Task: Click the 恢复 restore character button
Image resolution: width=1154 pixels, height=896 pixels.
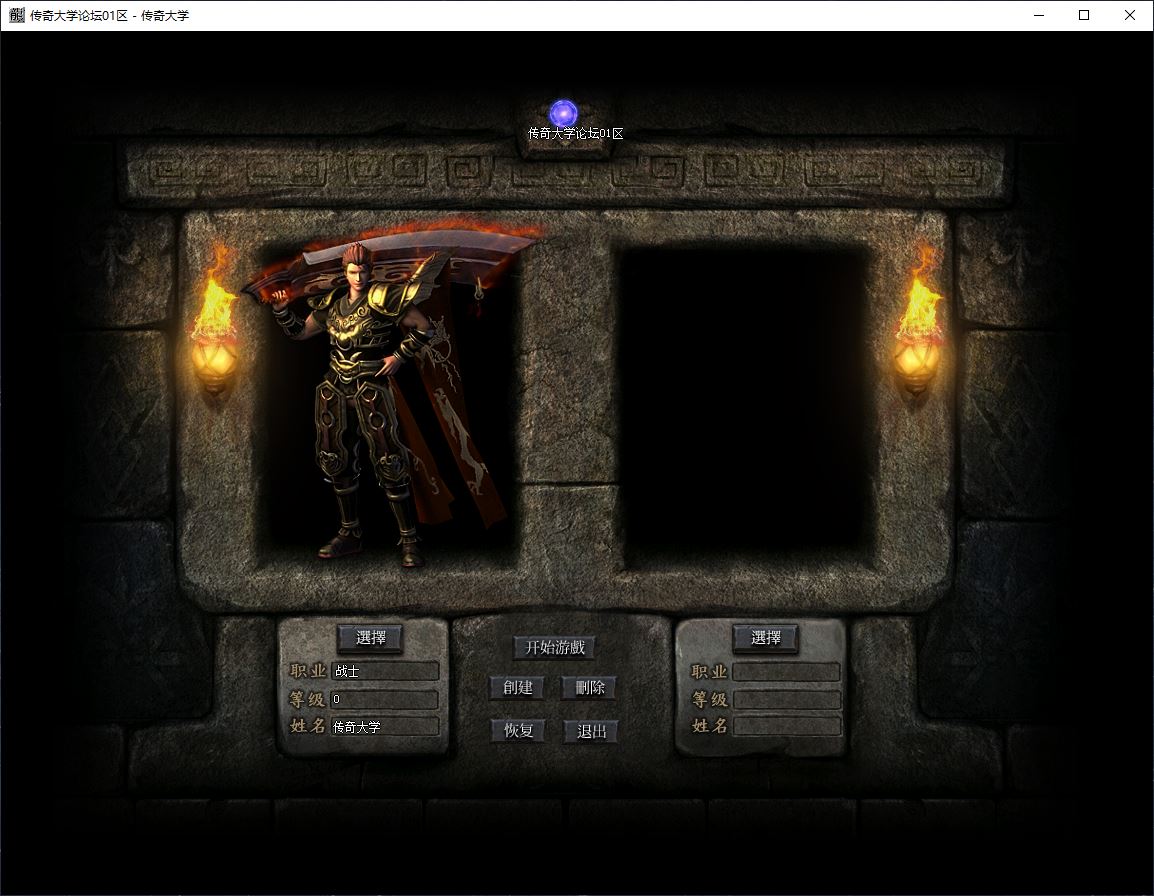Action: pos(518,730)
